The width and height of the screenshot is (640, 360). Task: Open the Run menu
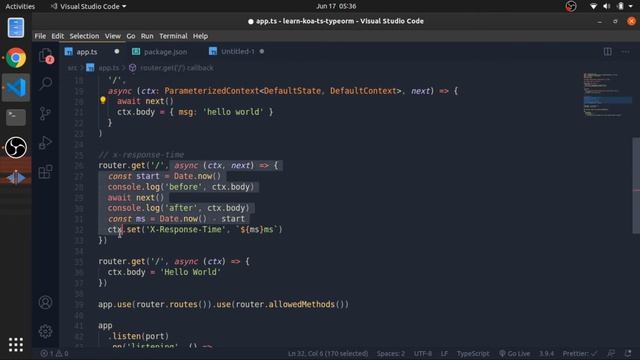pos(147,36)
